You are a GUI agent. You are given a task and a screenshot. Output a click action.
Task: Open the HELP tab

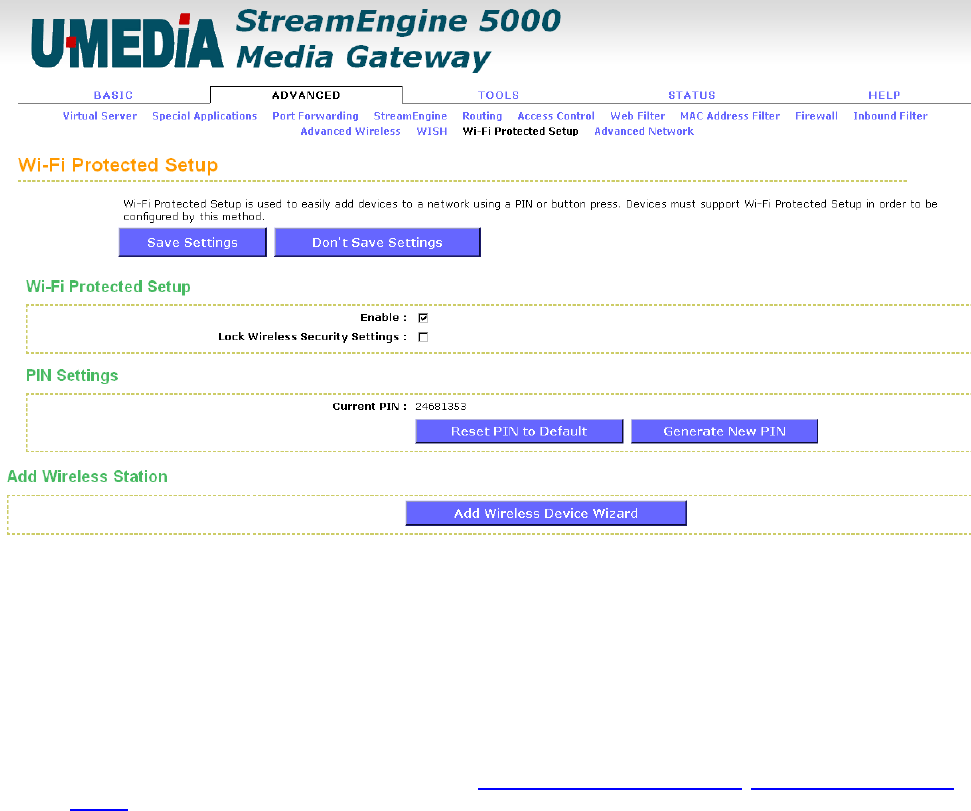[x=884, y=95]
